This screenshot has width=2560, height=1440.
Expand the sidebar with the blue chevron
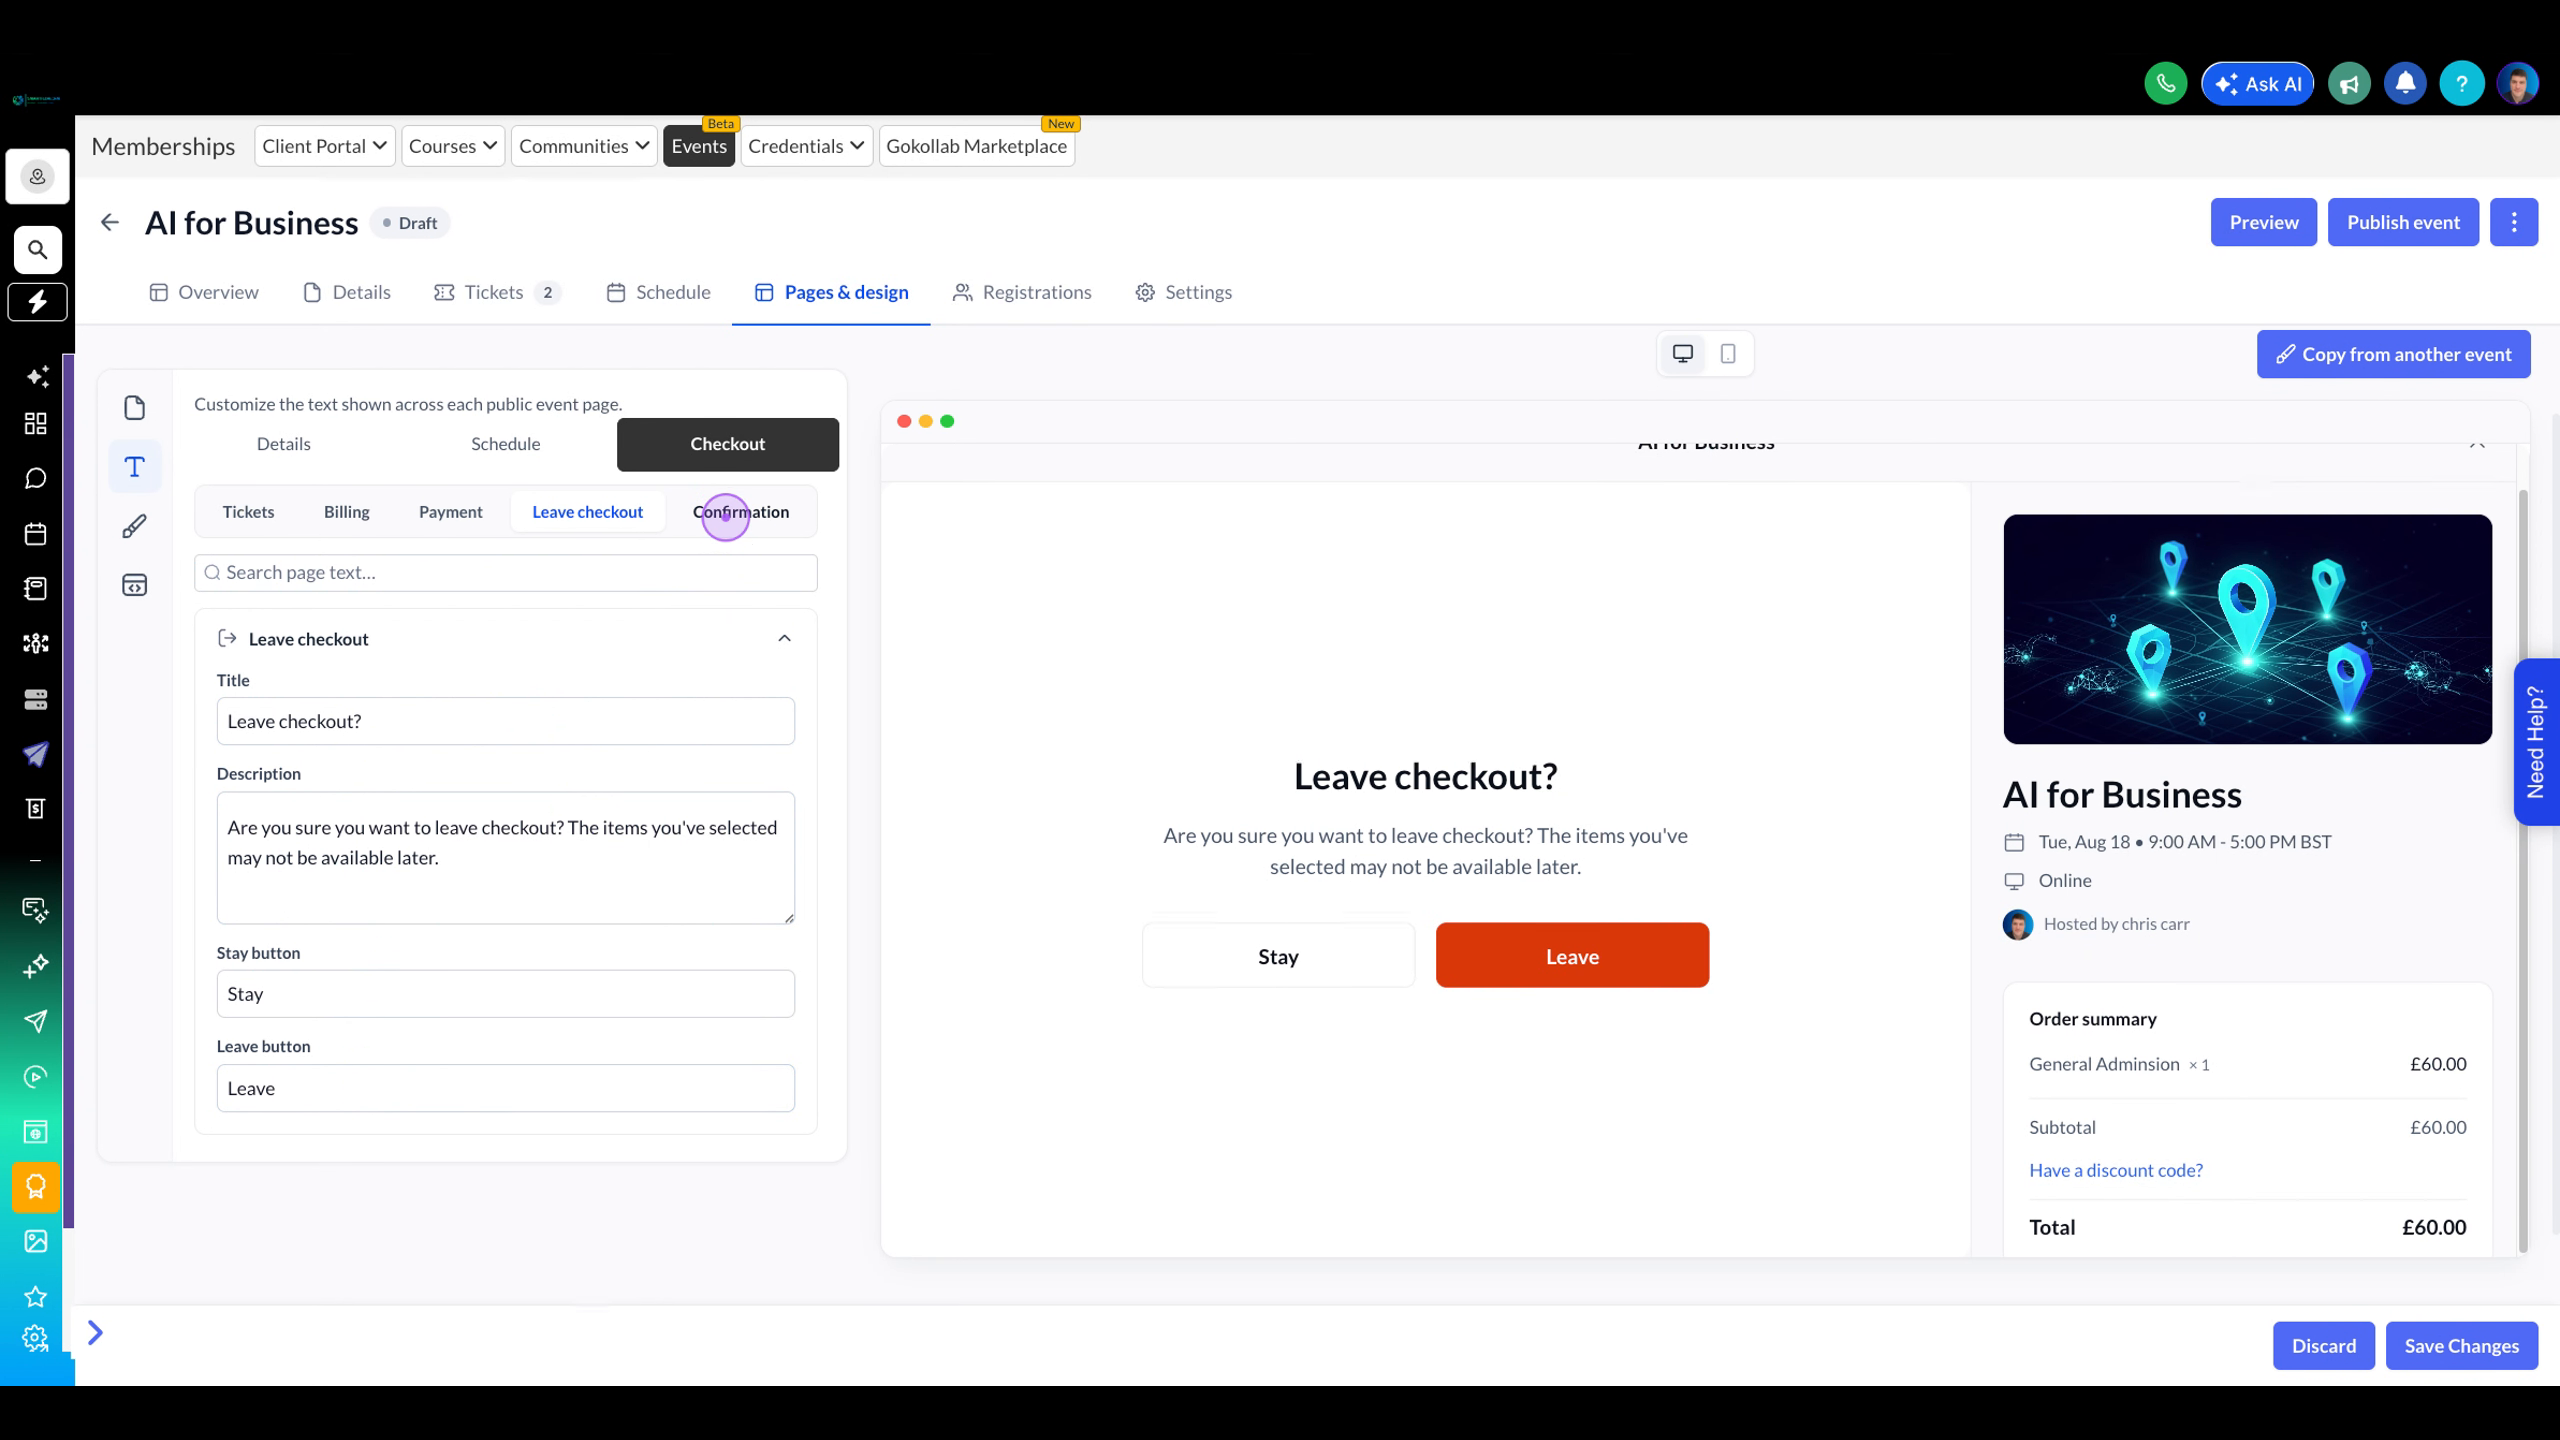click(95, 1333)
